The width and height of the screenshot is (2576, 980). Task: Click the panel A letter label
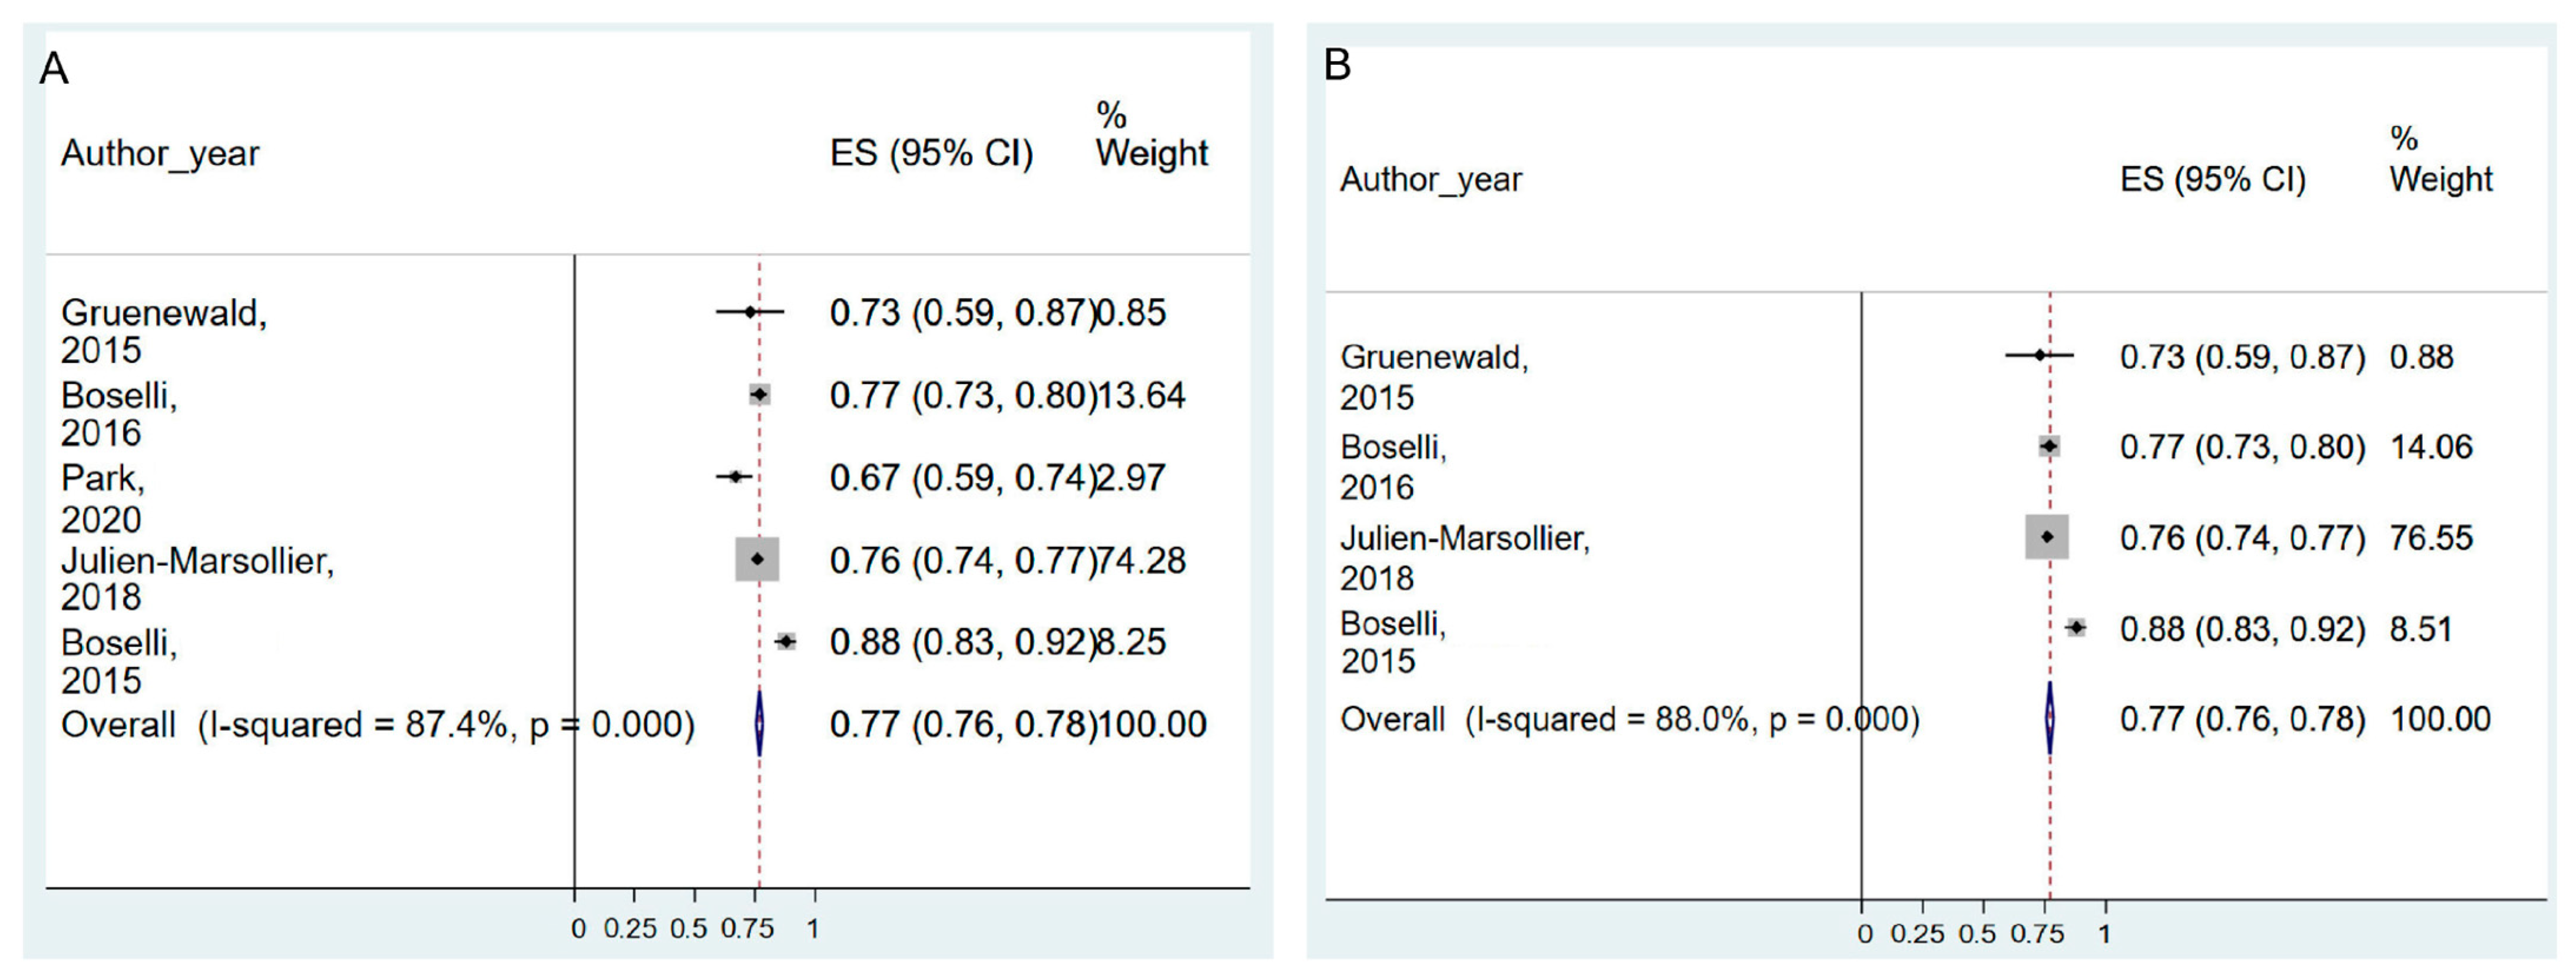tap(54, 69)
